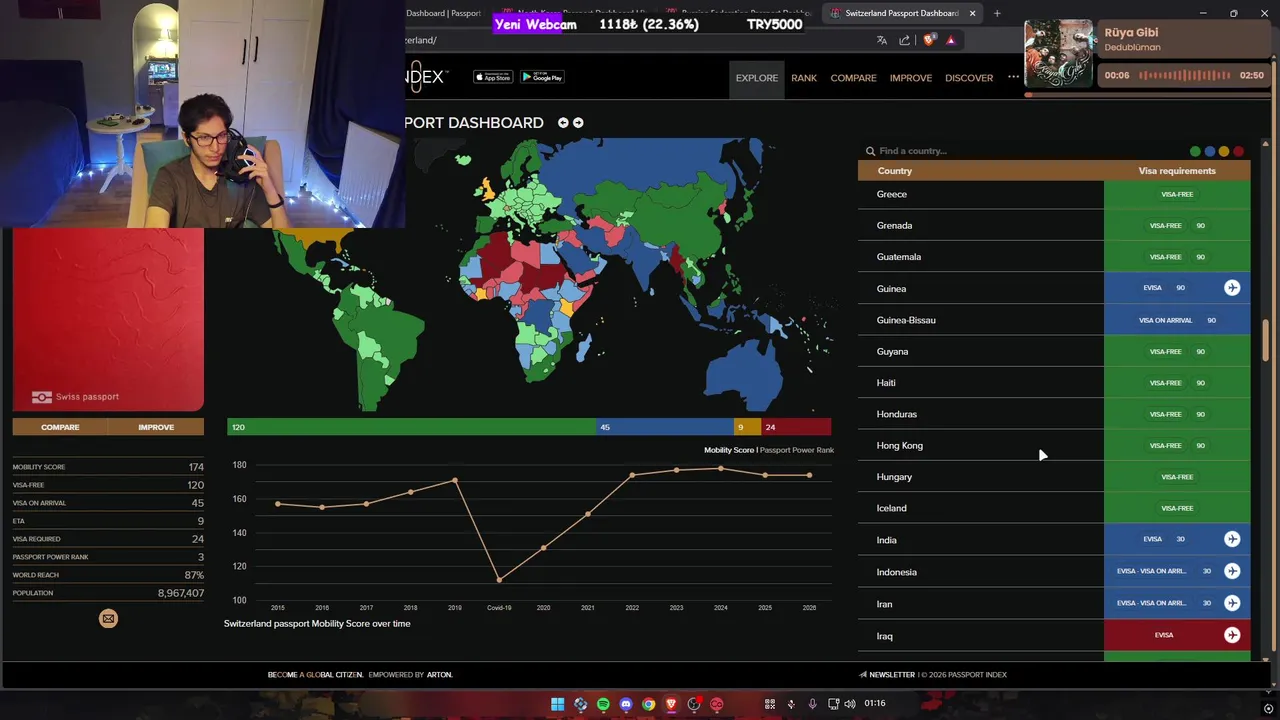The height and width of the screenshot is (720, 1280).
Task: Open the Brave Shields lion icon
Action: click(929, 40)
